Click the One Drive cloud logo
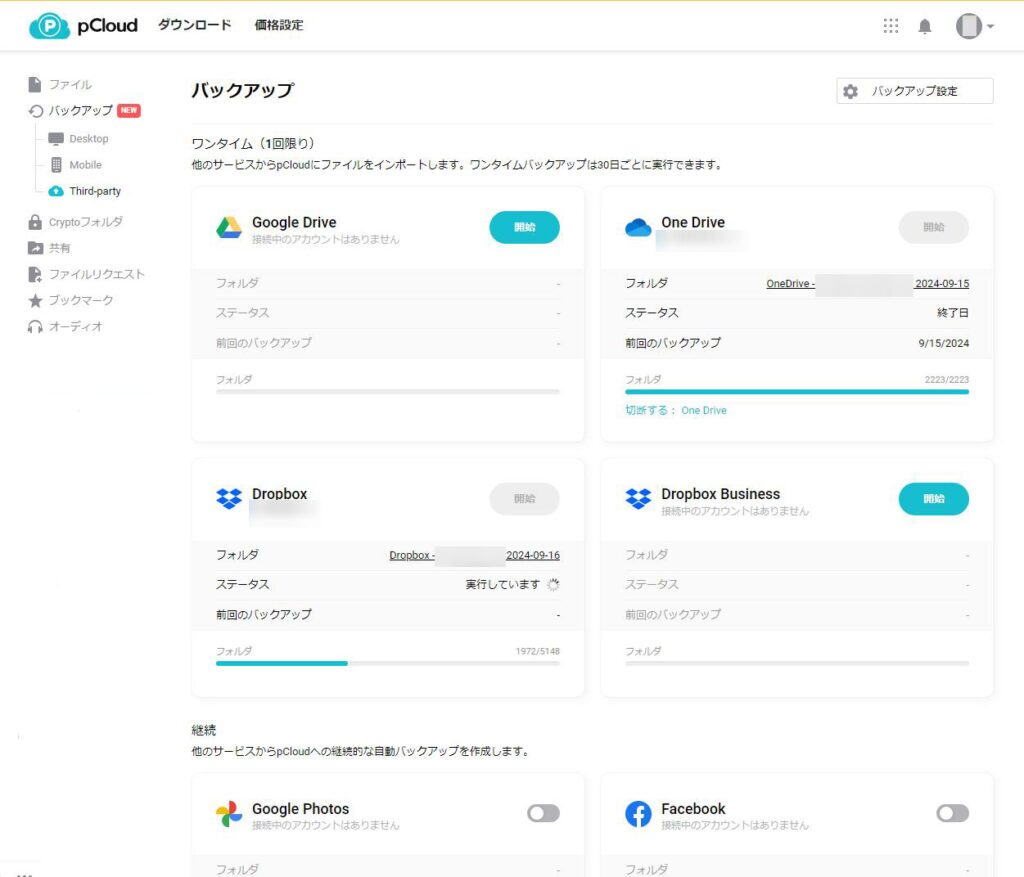 click(x=638, y=227)
